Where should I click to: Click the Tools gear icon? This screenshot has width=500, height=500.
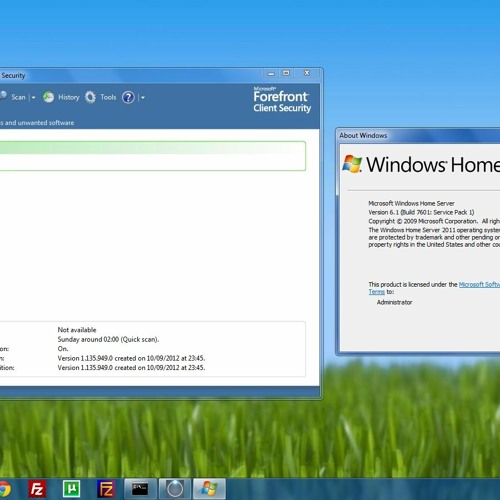(90, 97)
